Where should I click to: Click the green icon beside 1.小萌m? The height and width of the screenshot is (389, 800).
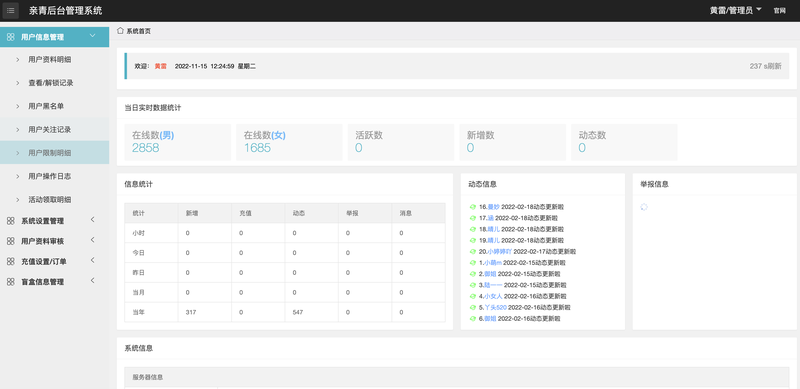coord(473,263)
